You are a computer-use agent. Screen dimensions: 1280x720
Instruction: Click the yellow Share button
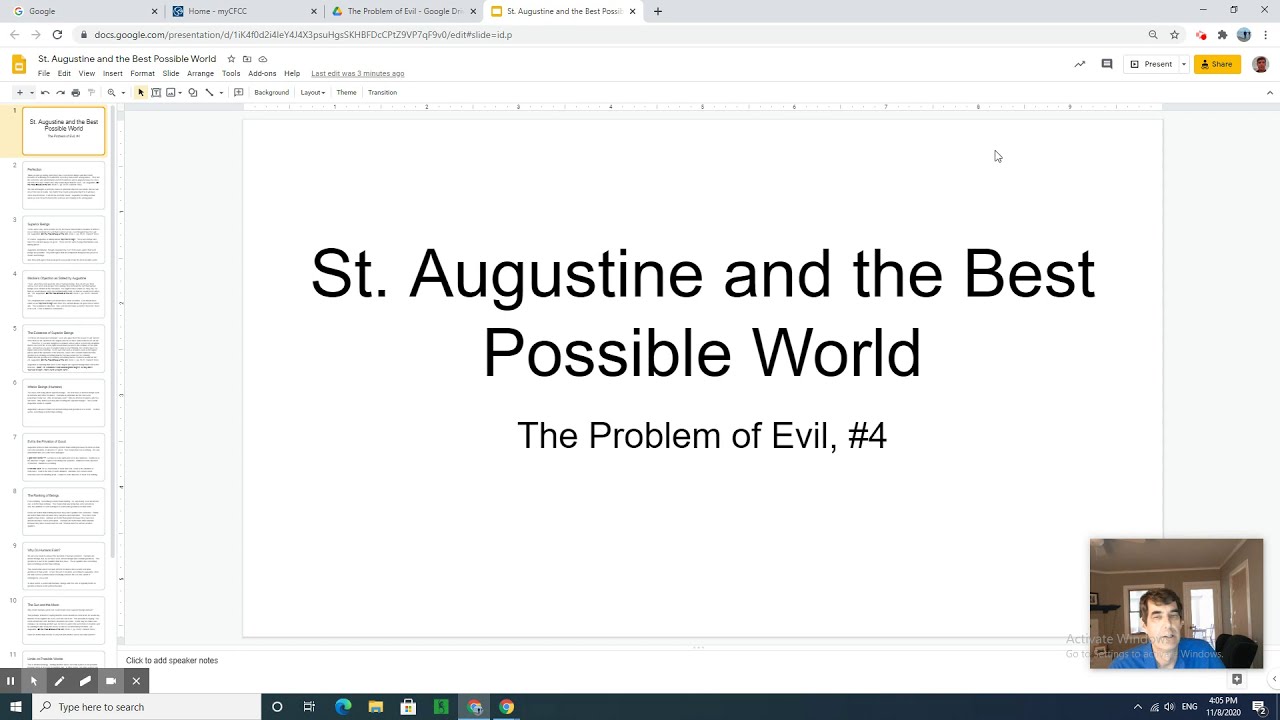[x=1217, y=64]
